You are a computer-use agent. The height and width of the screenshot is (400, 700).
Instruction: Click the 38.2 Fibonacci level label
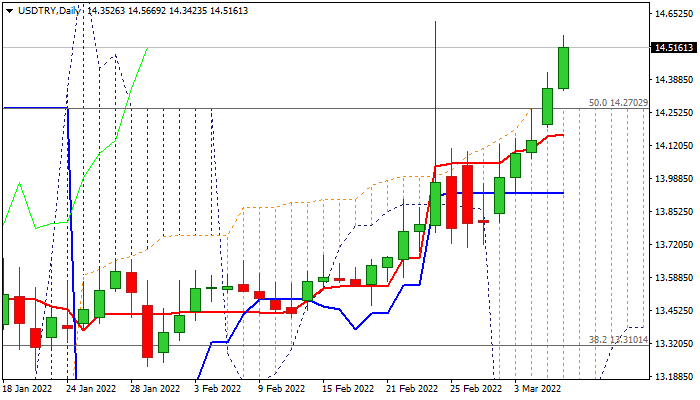coord(618,340)
